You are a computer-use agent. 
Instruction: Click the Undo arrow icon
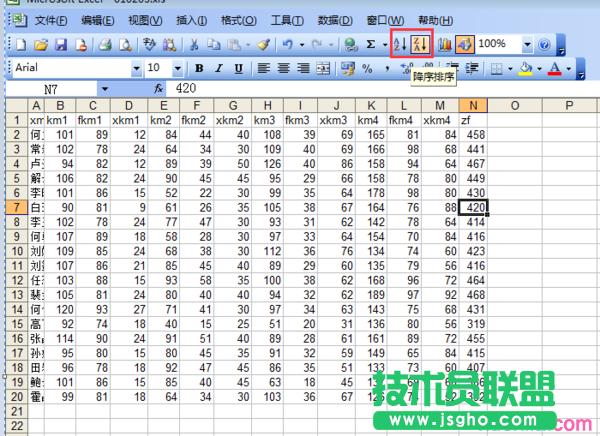[x=286, y=45]
